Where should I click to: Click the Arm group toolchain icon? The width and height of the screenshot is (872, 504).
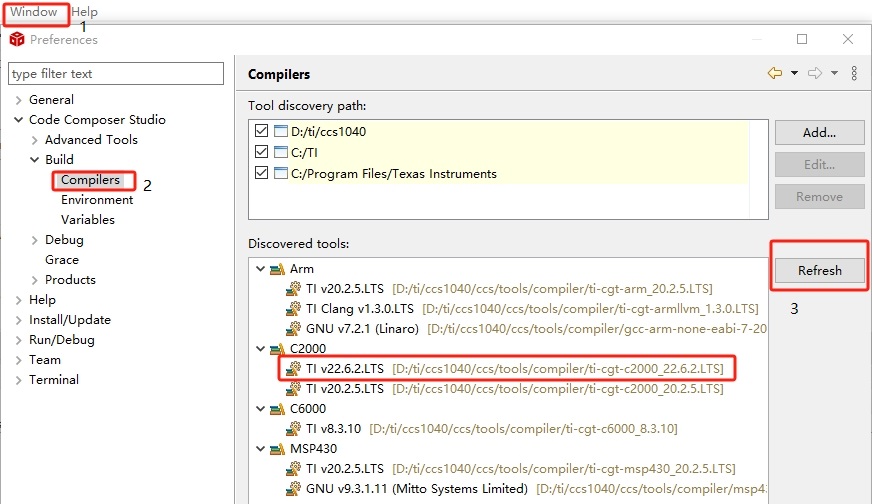[x=278, y=269]
